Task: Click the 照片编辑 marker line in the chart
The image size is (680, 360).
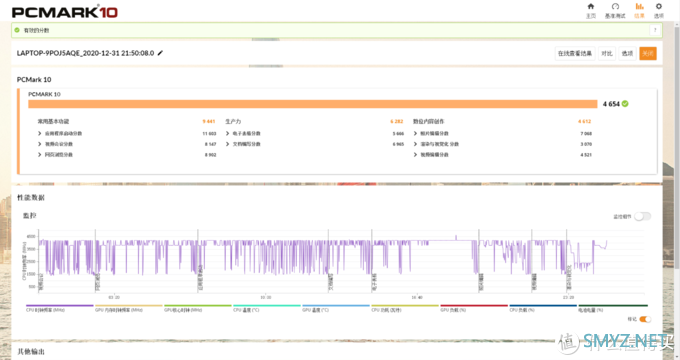Action: coord(479,260)
